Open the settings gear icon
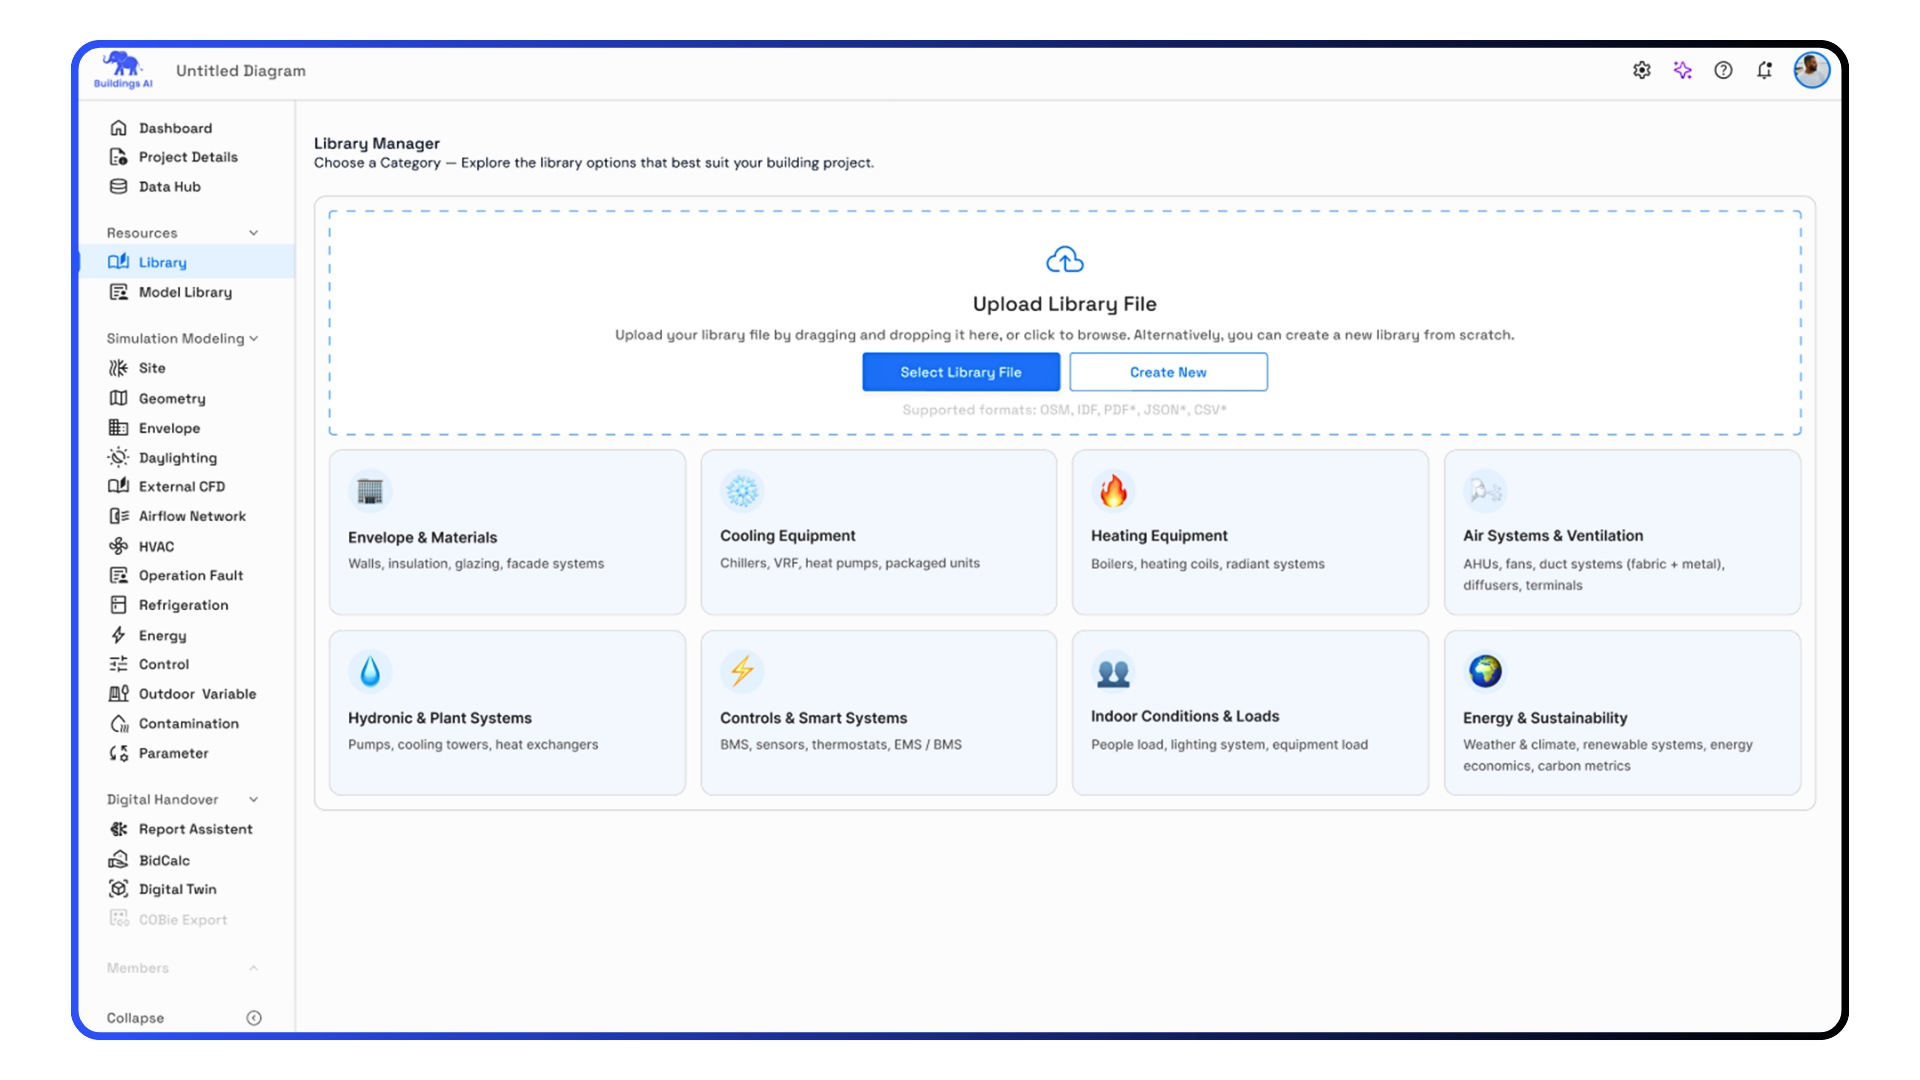The width and height of the screenshot is (1920, 1080). (1641, 70)
